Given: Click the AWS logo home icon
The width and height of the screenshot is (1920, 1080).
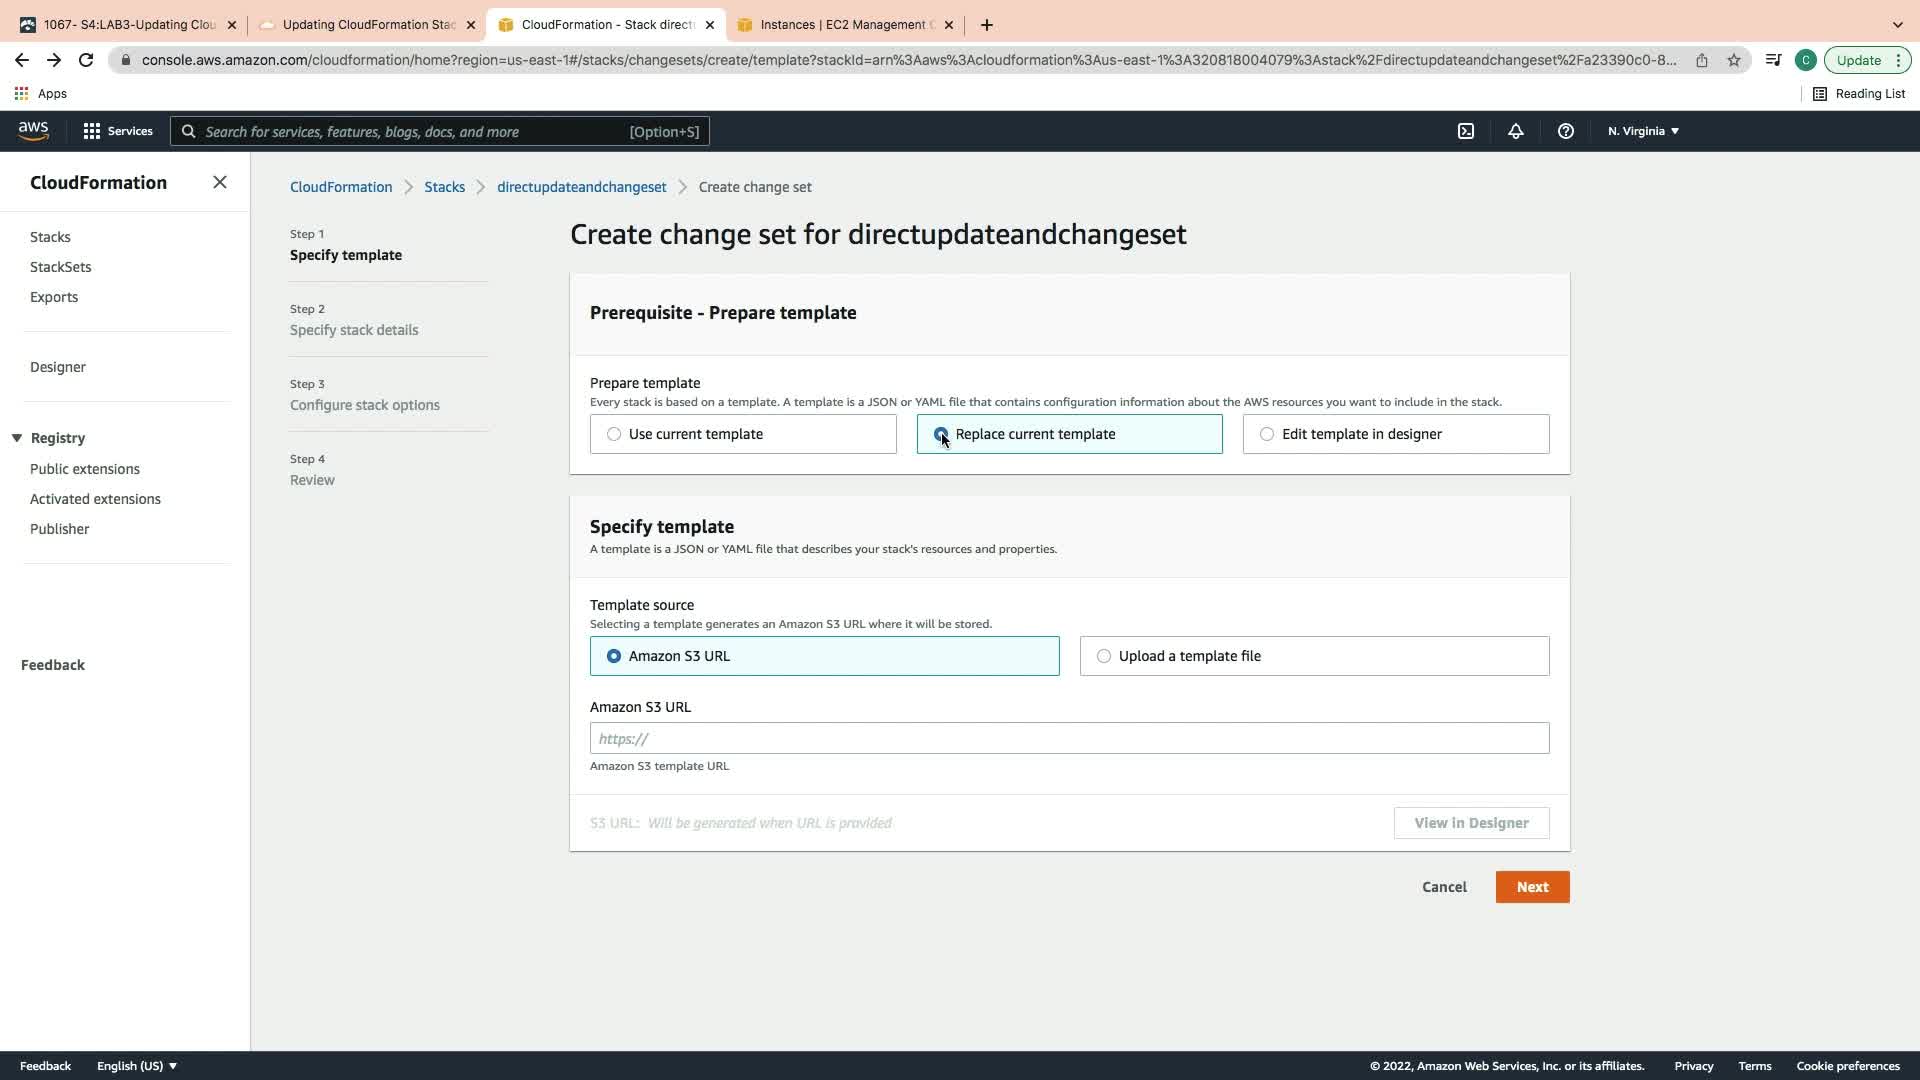Looking at the screenshot, I should pyautogui.click(x=33, y=131).
